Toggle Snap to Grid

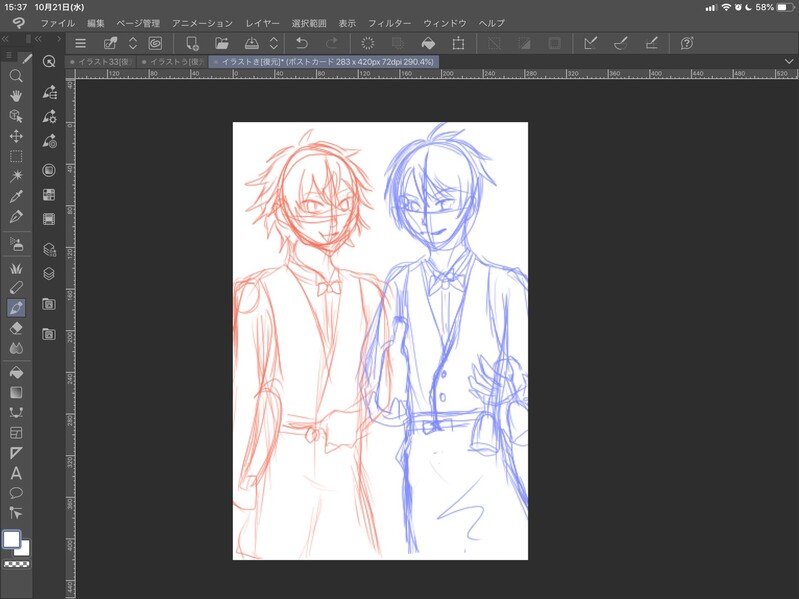pyautogui.click(x=651, y=43)
